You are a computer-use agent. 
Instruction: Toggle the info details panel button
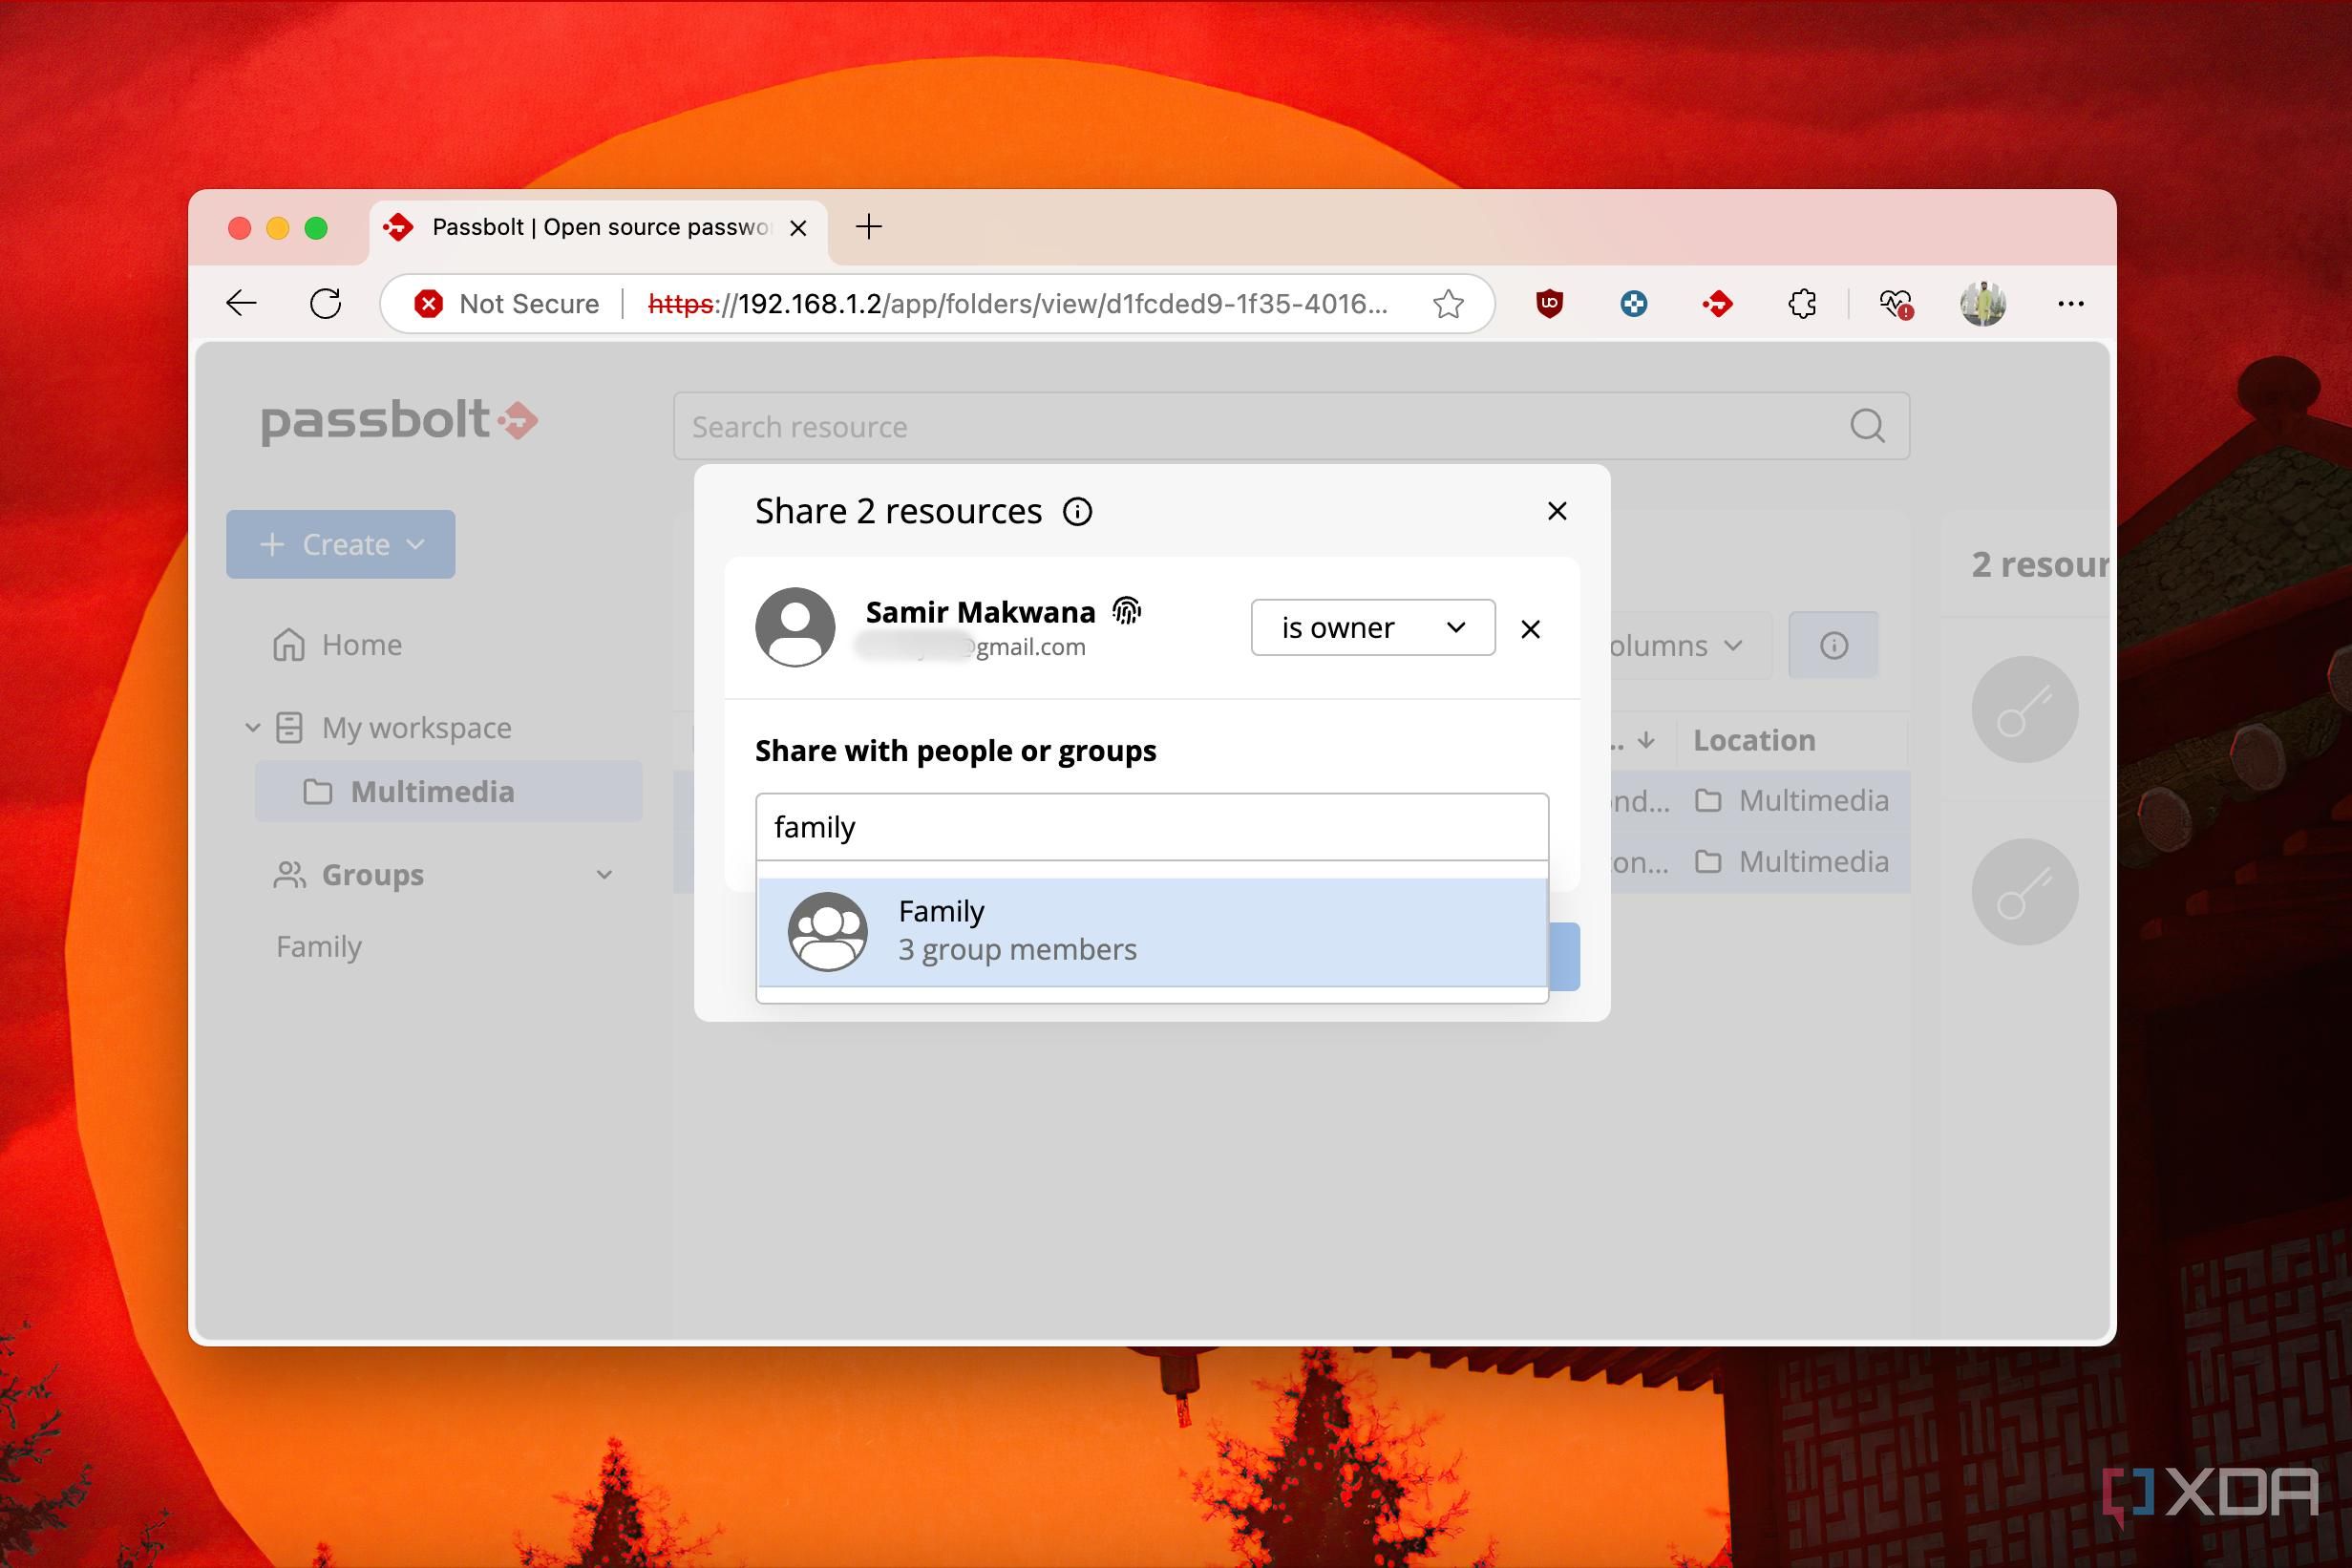click(1833, 645)
